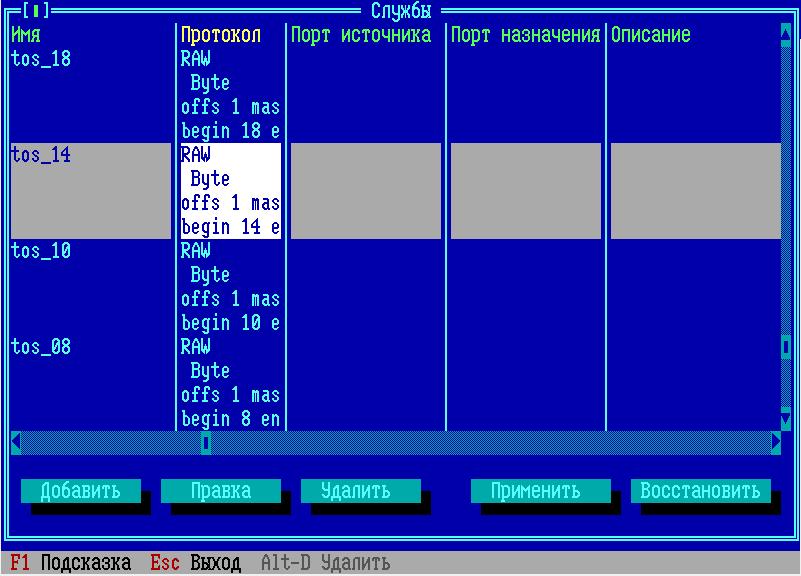Click the Протокол column header

click(x=221, y=35)
